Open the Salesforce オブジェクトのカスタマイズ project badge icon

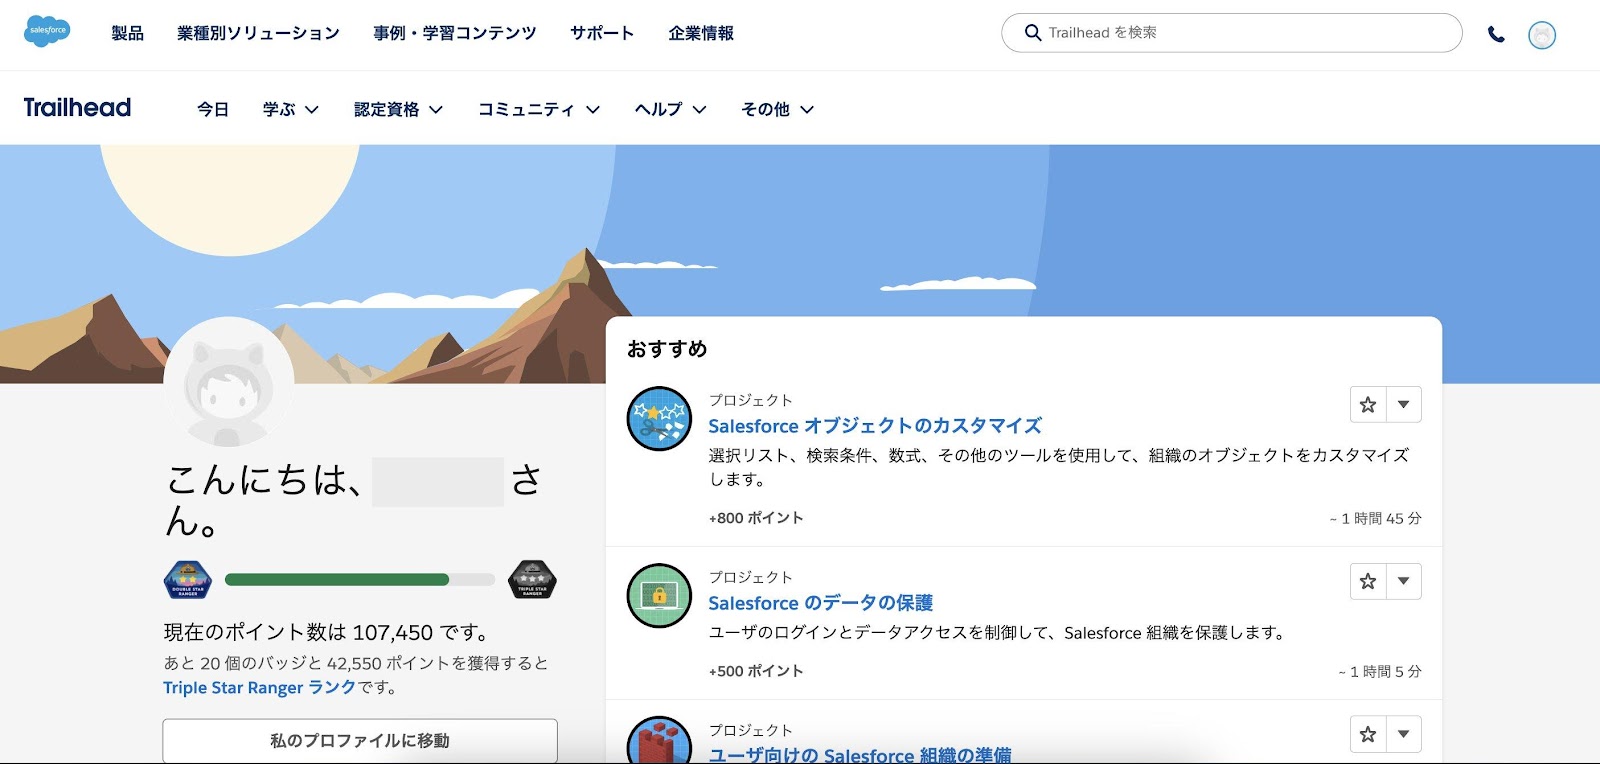click(x=659, y=419)
